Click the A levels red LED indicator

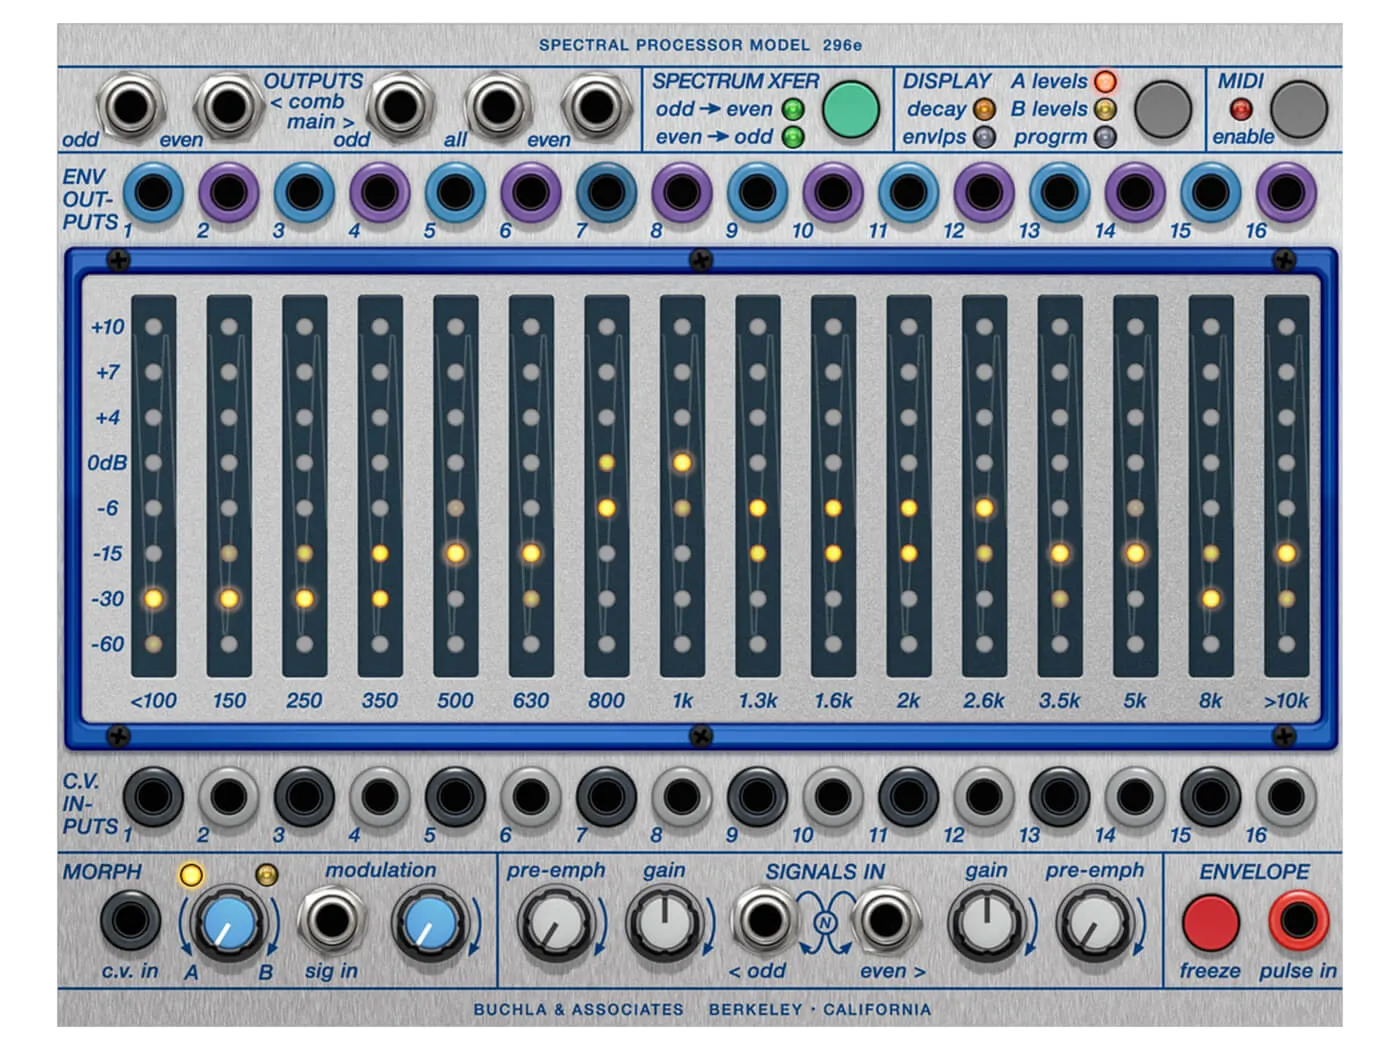1105,81
